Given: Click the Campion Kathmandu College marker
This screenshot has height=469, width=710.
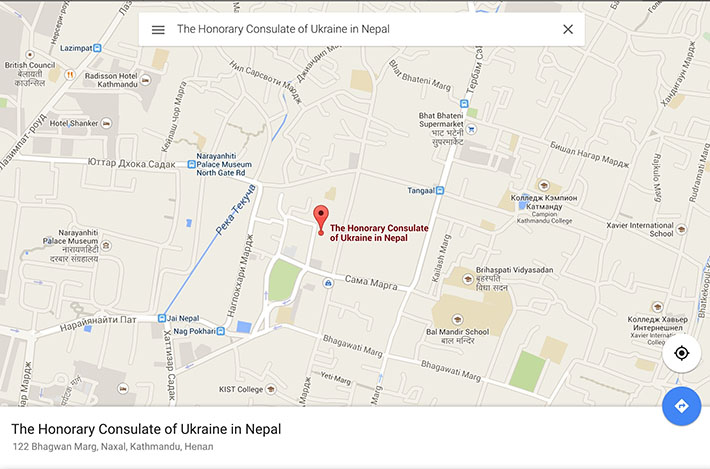Looking at the screenshot, I should [543, 186].
